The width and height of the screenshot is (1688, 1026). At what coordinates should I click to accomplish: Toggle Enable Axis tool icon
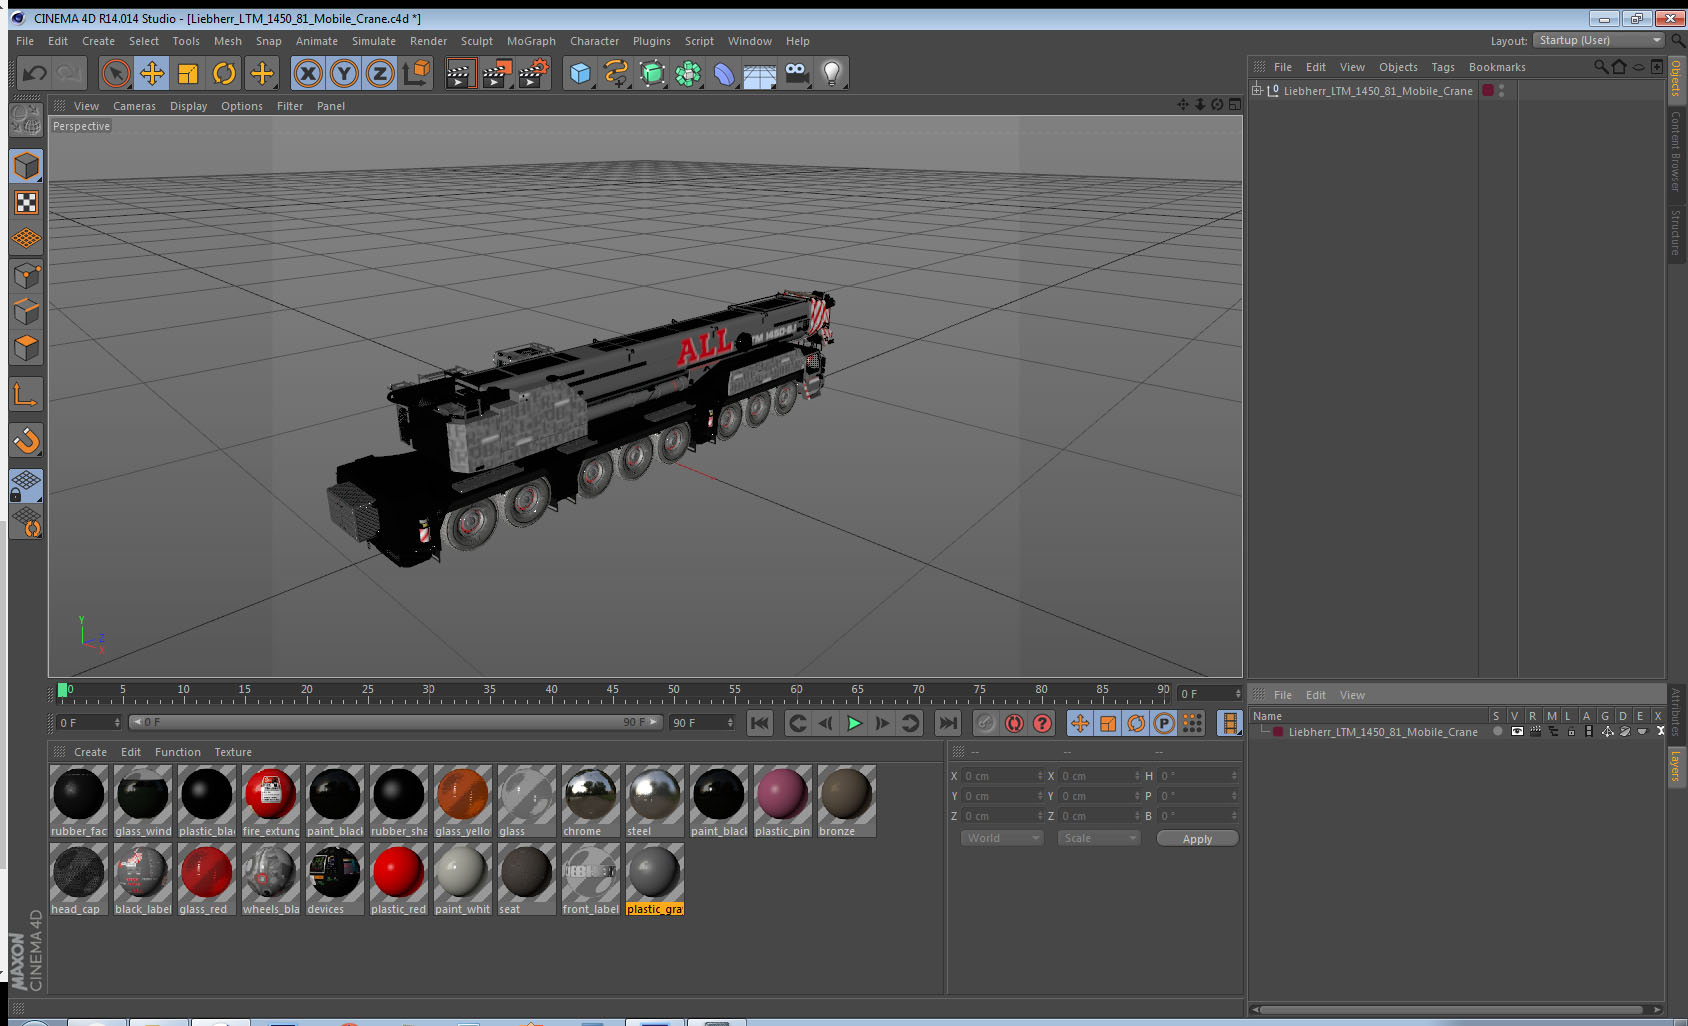pyautogui.click(x=26, y=395)
